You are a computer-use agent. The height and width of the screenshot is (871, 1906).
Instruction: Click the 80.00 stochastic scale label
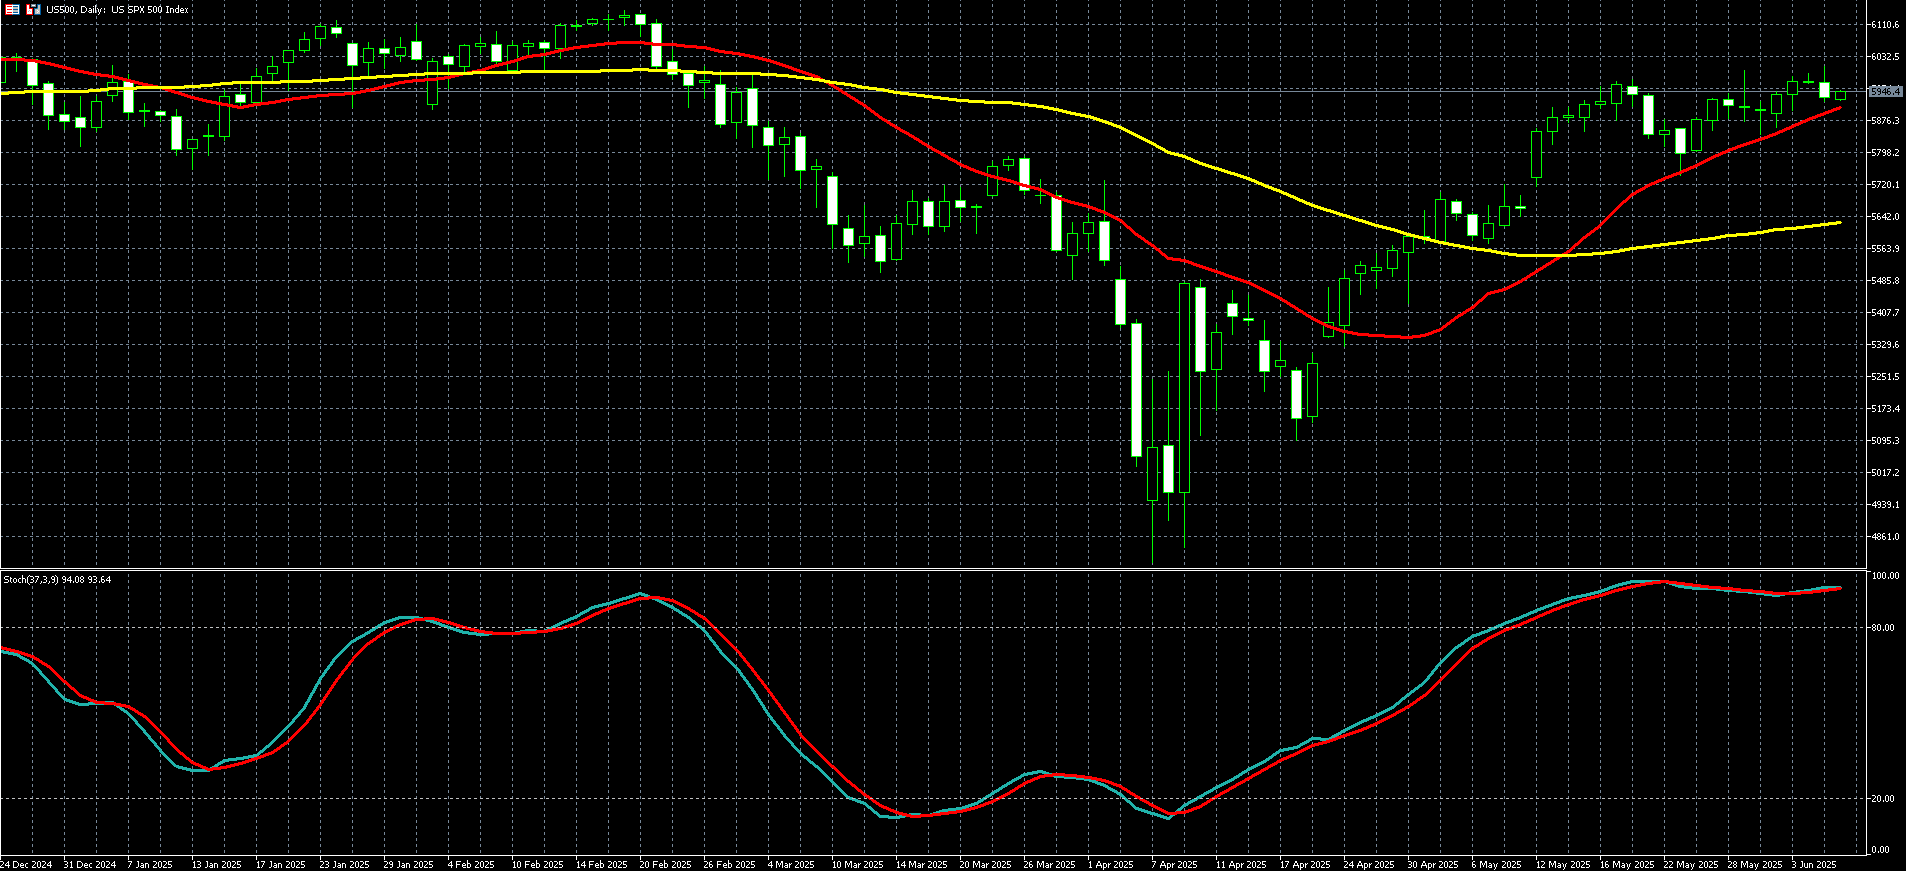[x=1885, y=628]
